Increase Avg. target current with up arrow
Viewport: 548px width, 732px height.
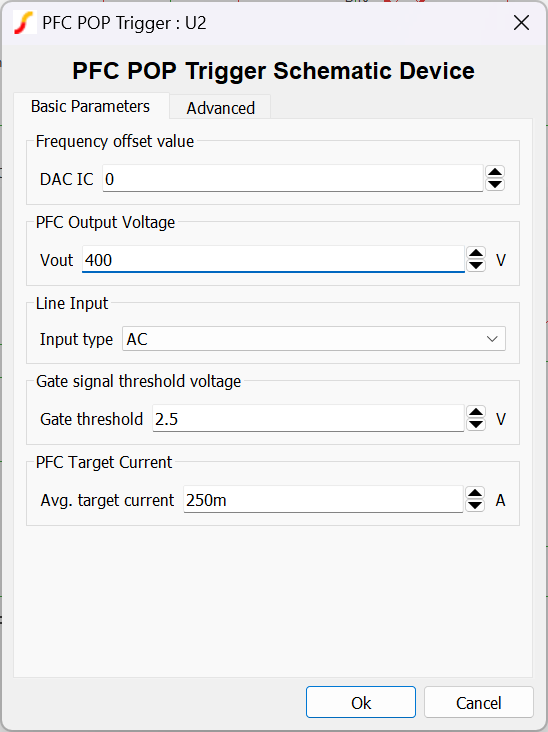tap(475, 493)
